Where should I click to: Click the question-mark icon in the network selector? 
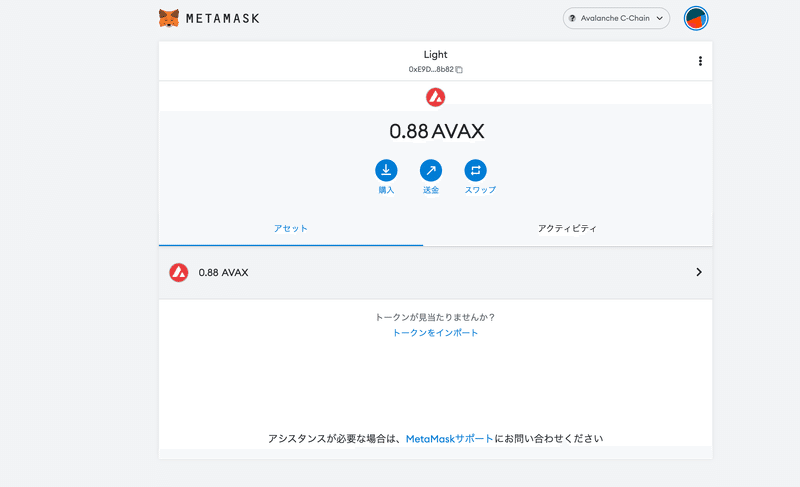(x=572, y=18)
